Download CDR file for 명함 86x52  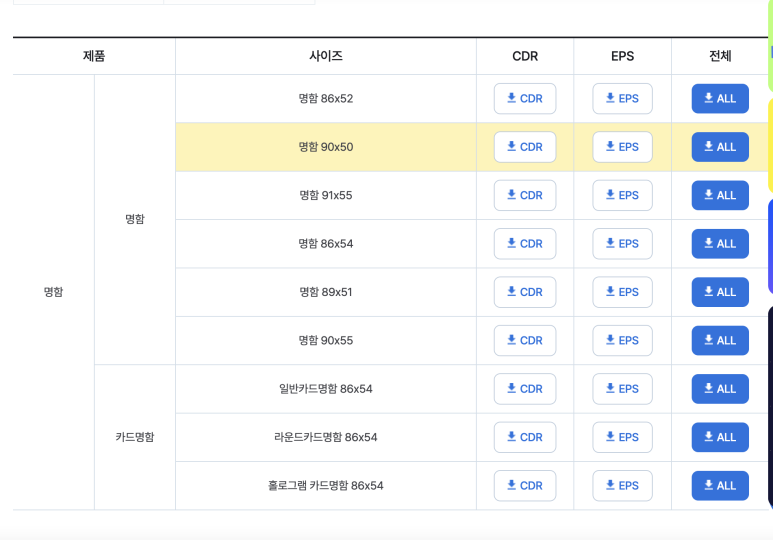[525, 99]
